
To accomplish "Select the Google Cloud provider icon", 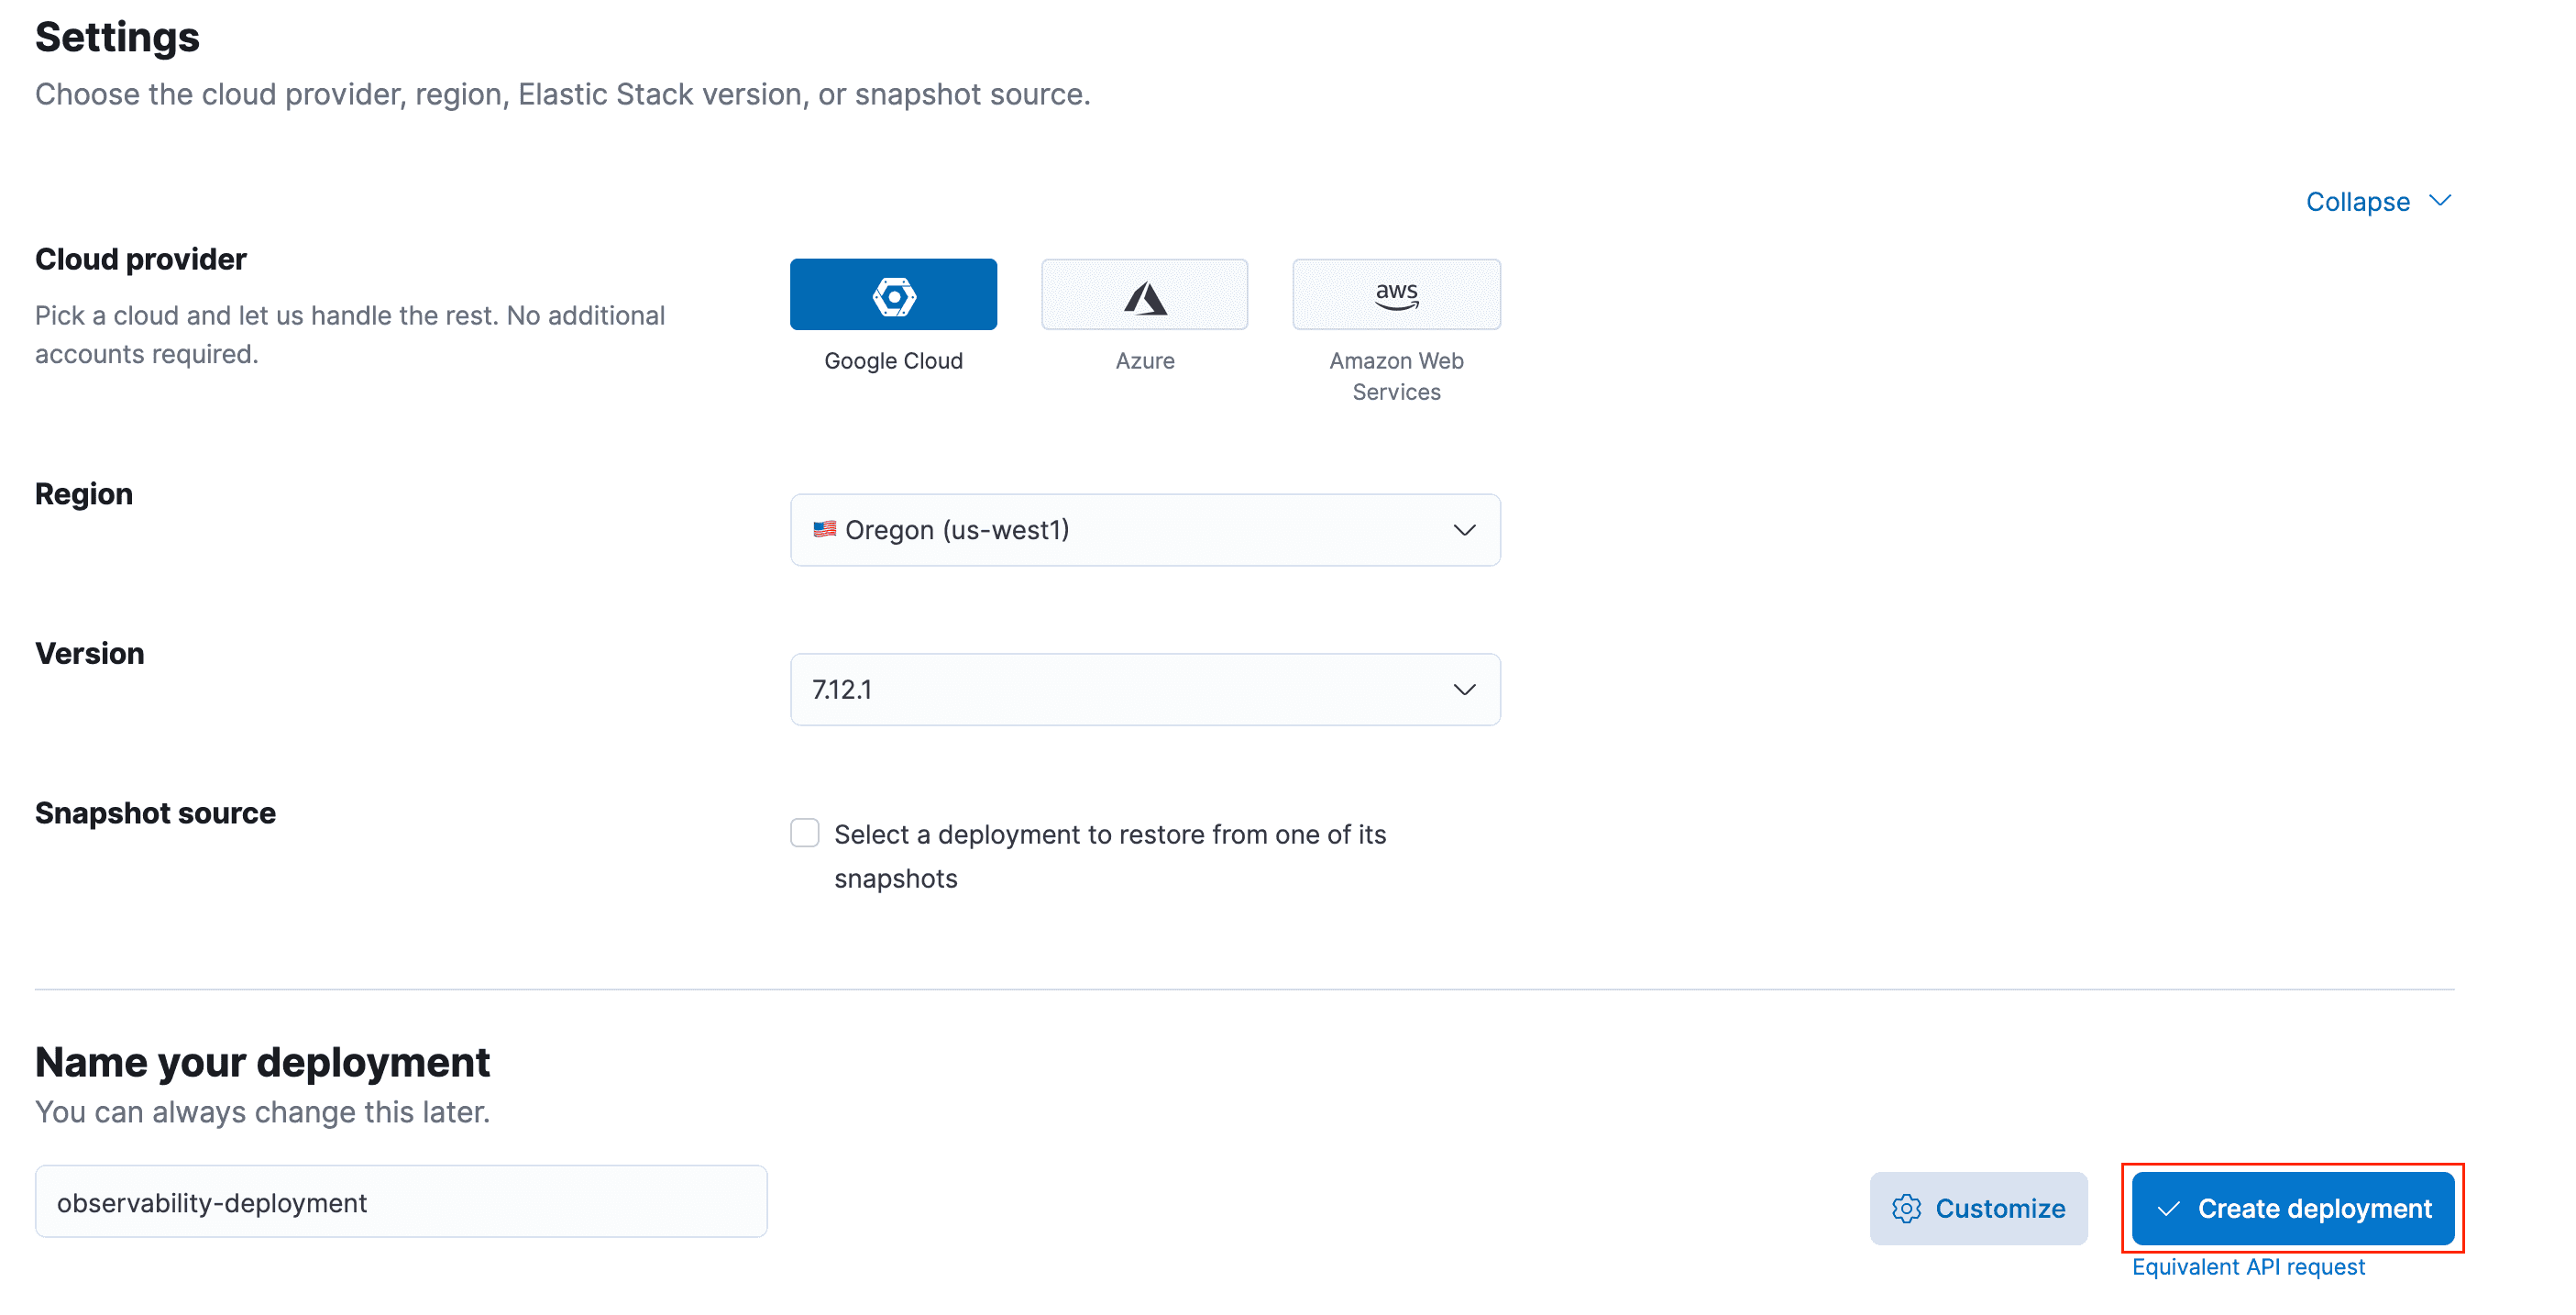I will click(x=893, y=295).
